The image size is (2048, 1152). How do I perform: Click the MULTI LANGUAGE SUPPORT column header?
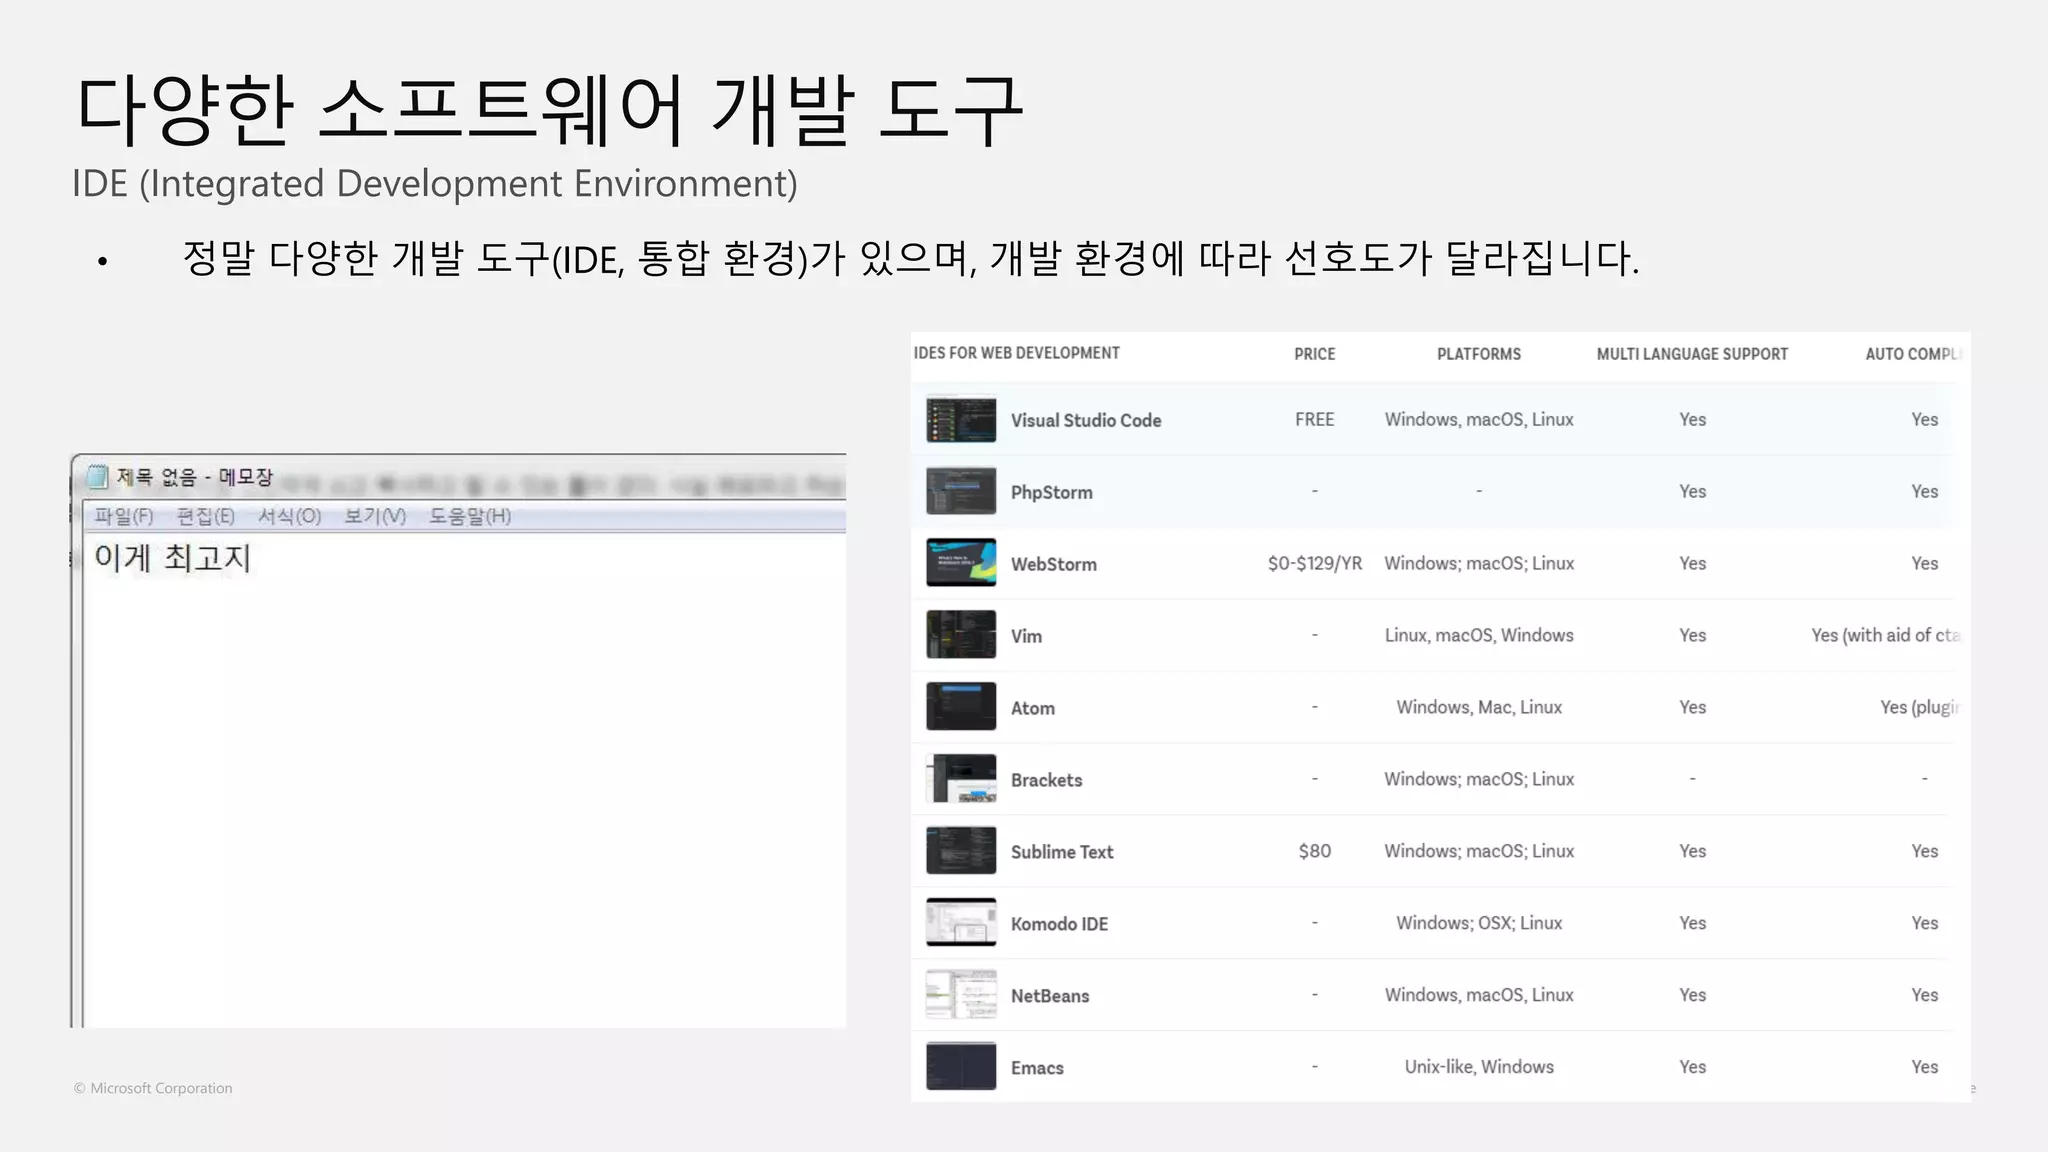[1692, 354]
